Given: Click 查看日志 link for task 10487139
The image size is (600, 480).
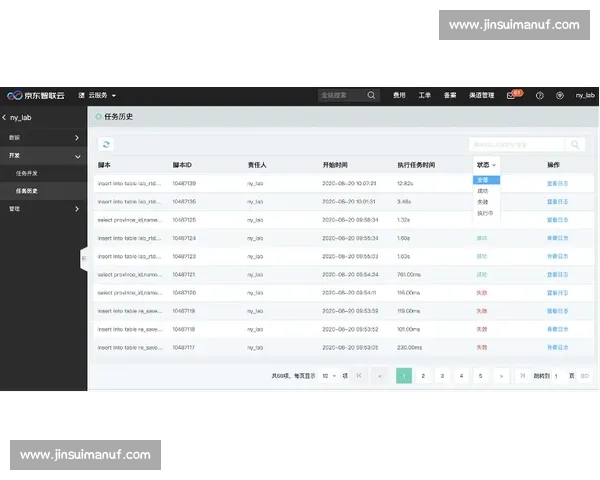Looking at the screenshot, I should coord(558,184).
